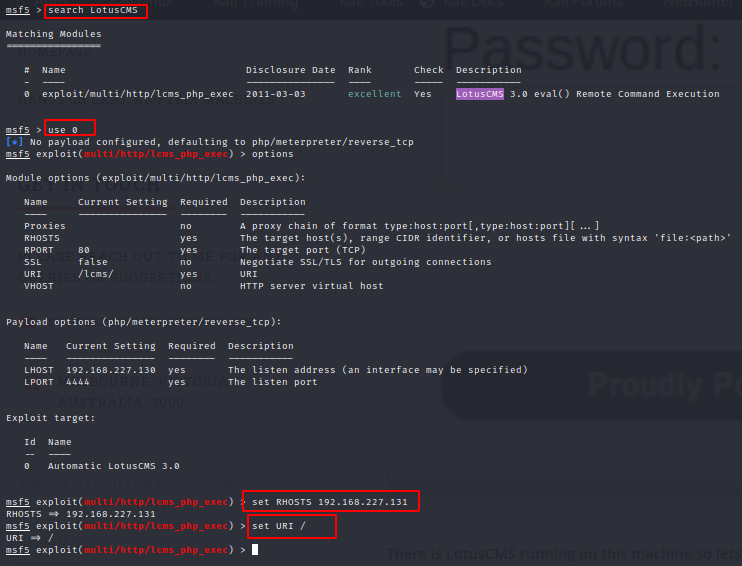742x566 pixels.
Task: Click the 'Module options (exploit/multi/http/lcms_php_exec):' heading
Action: point(155,178)
